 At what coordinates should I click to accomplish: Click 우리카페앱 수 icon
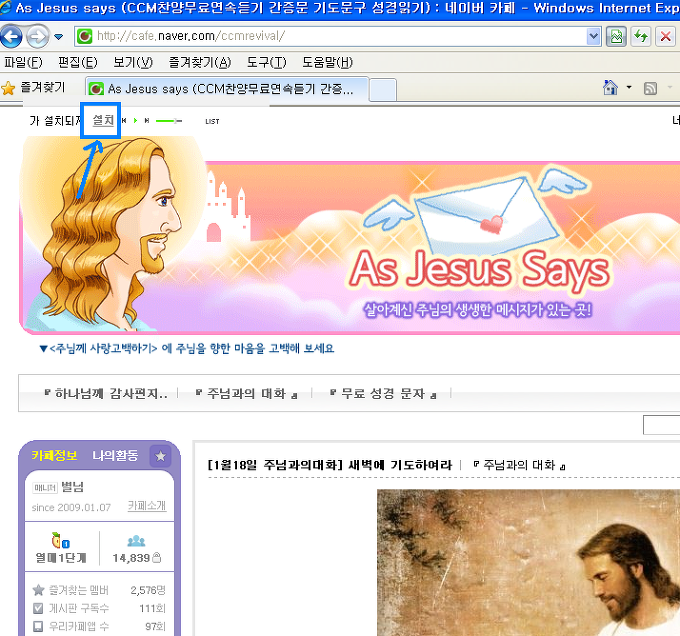pos(38,626)
